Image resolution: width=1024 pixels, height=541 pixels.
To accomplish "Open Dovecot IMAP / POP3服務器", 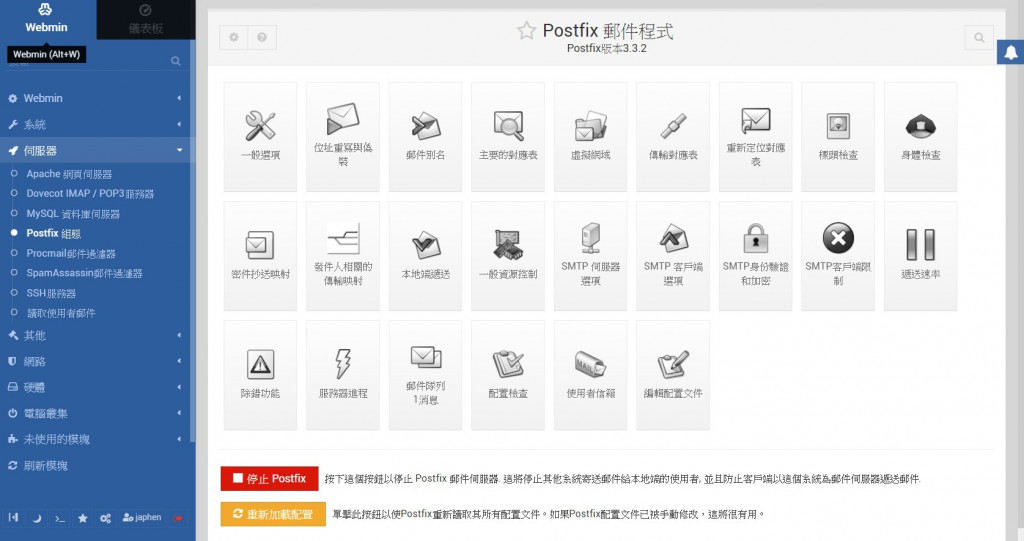I will (x=90, y=193).
